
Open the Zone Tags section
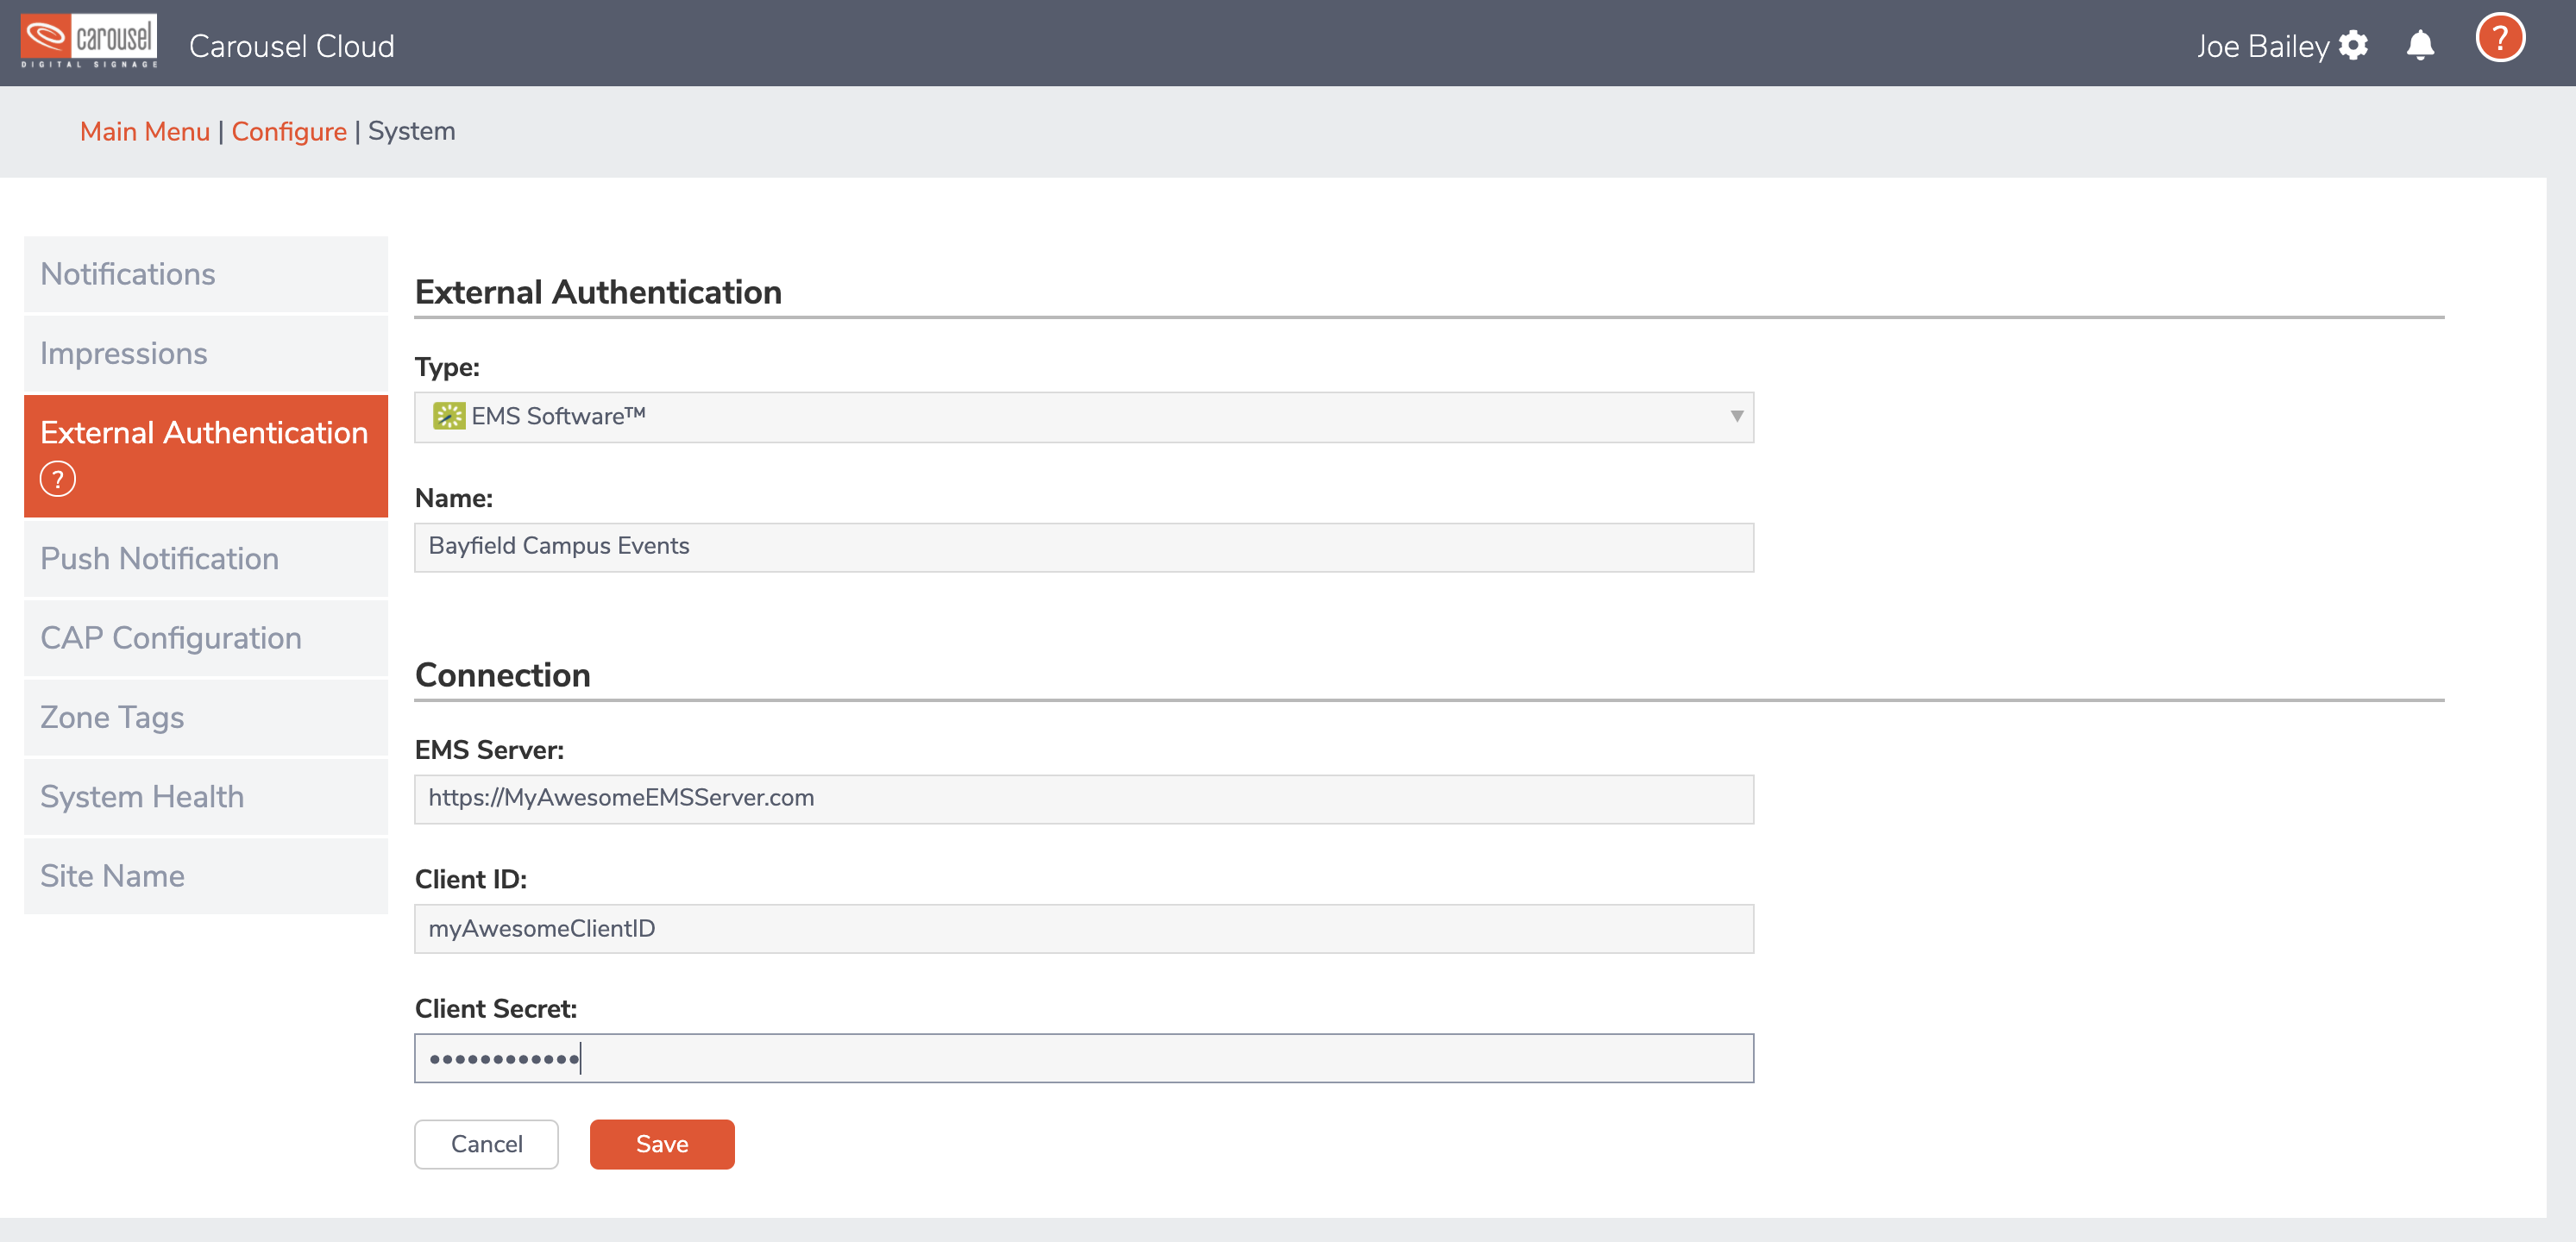click(206, 717)
